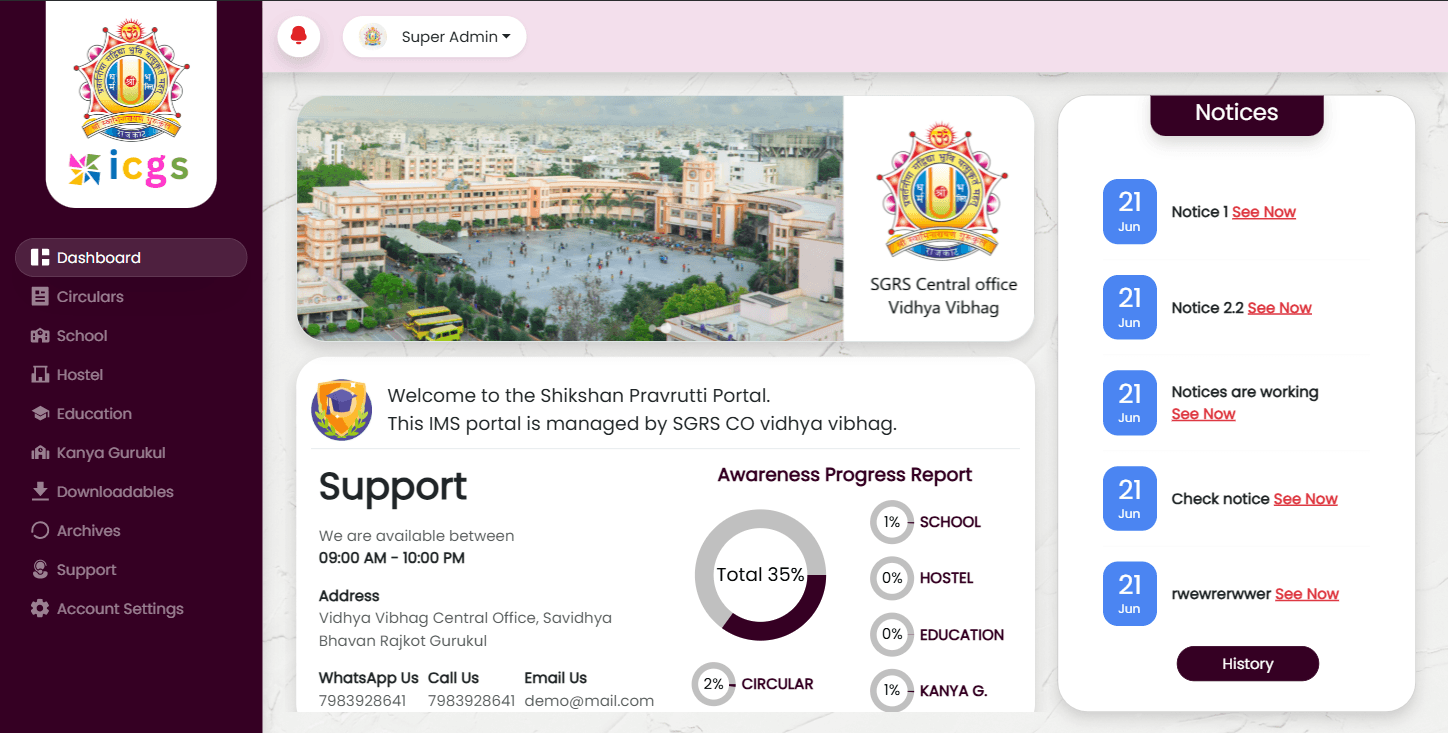
Task: Click the Kanya Gurukul sidebar icon
Action: (40, 452)
